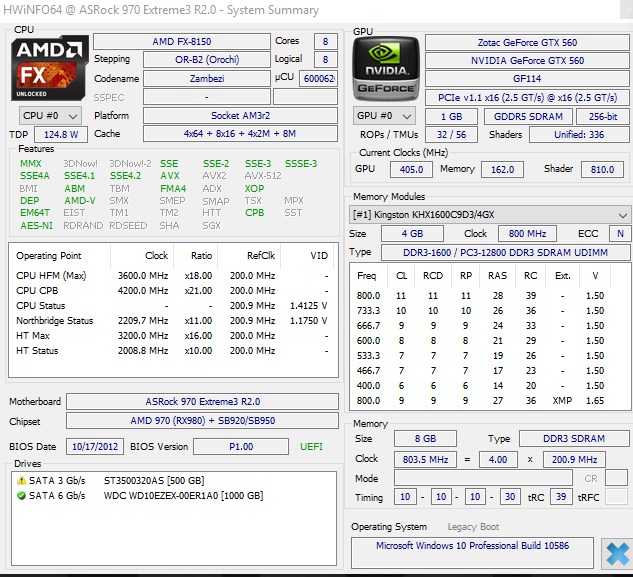The width and height of the screenshot is (633, 577).
Task: Click the TDP value 124.8 W
Action: point(61,134)
